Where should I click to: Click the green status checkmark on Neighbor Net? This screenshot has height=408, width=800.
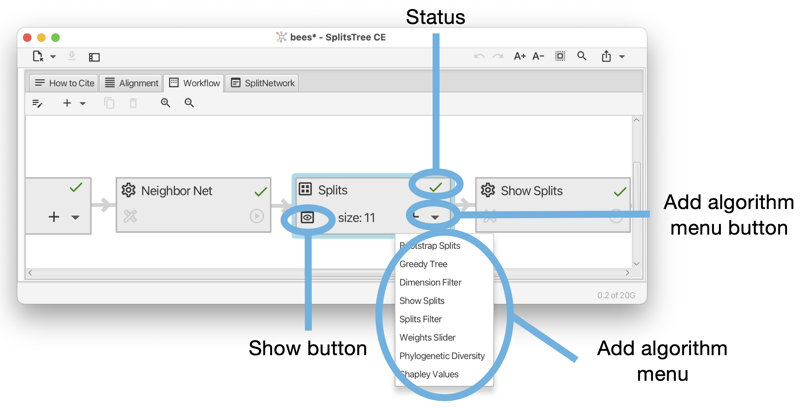click(261, 192)
